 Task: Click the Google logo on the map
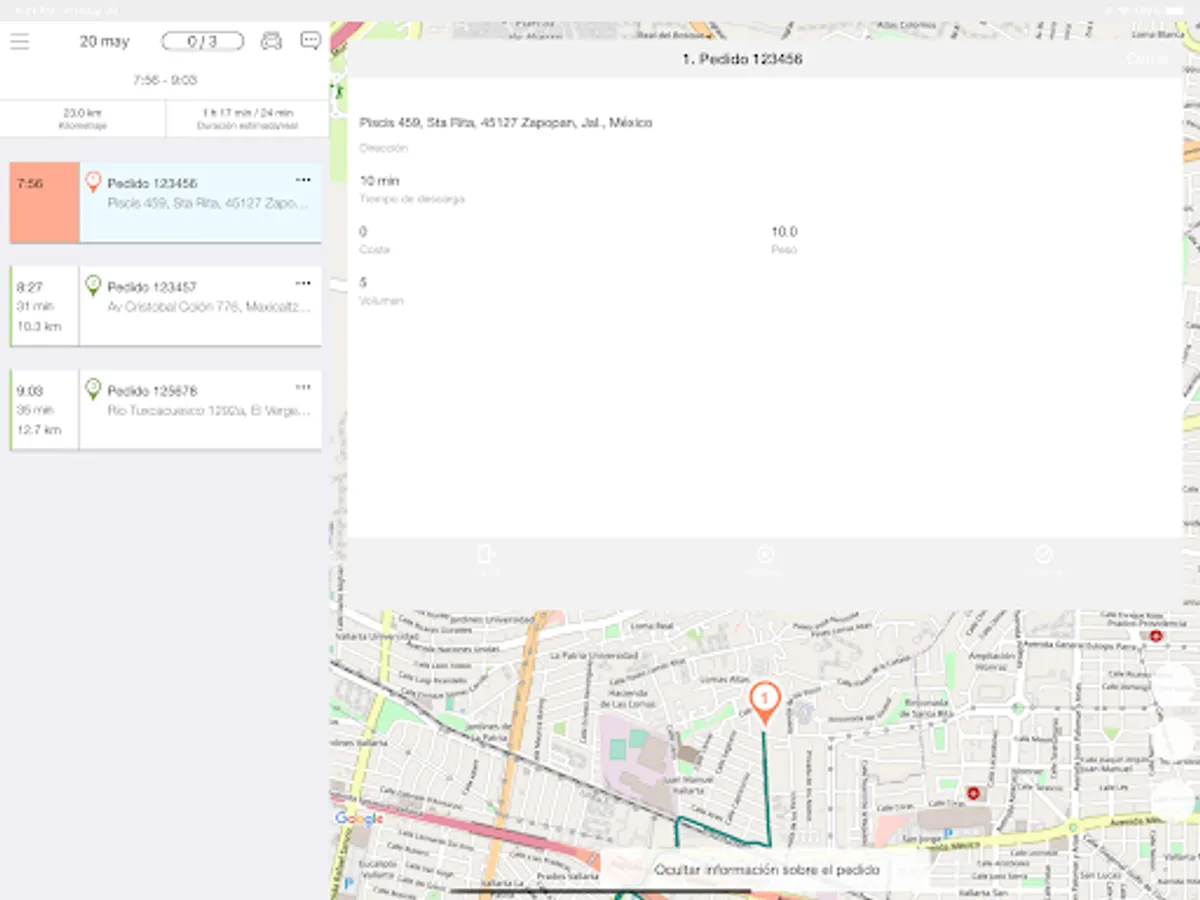point(359,819)
